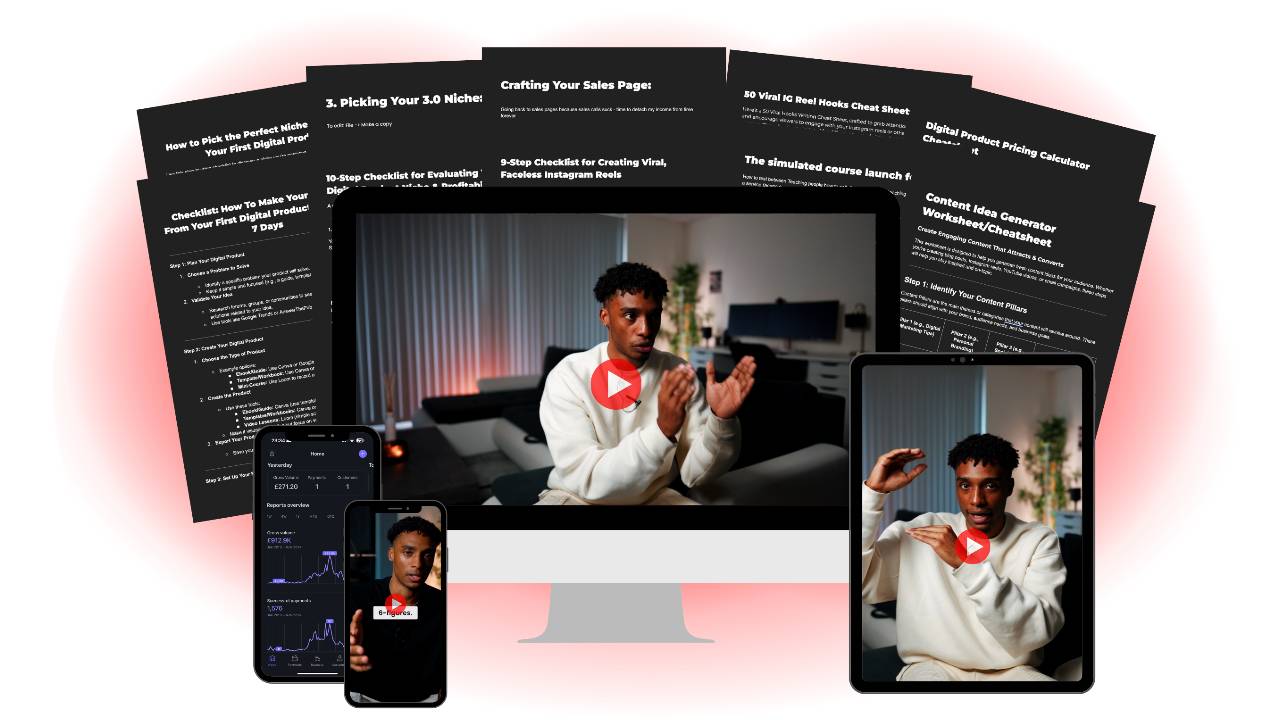Open the 'Crafting Your Sales Page' document

[x=576, y=85]
